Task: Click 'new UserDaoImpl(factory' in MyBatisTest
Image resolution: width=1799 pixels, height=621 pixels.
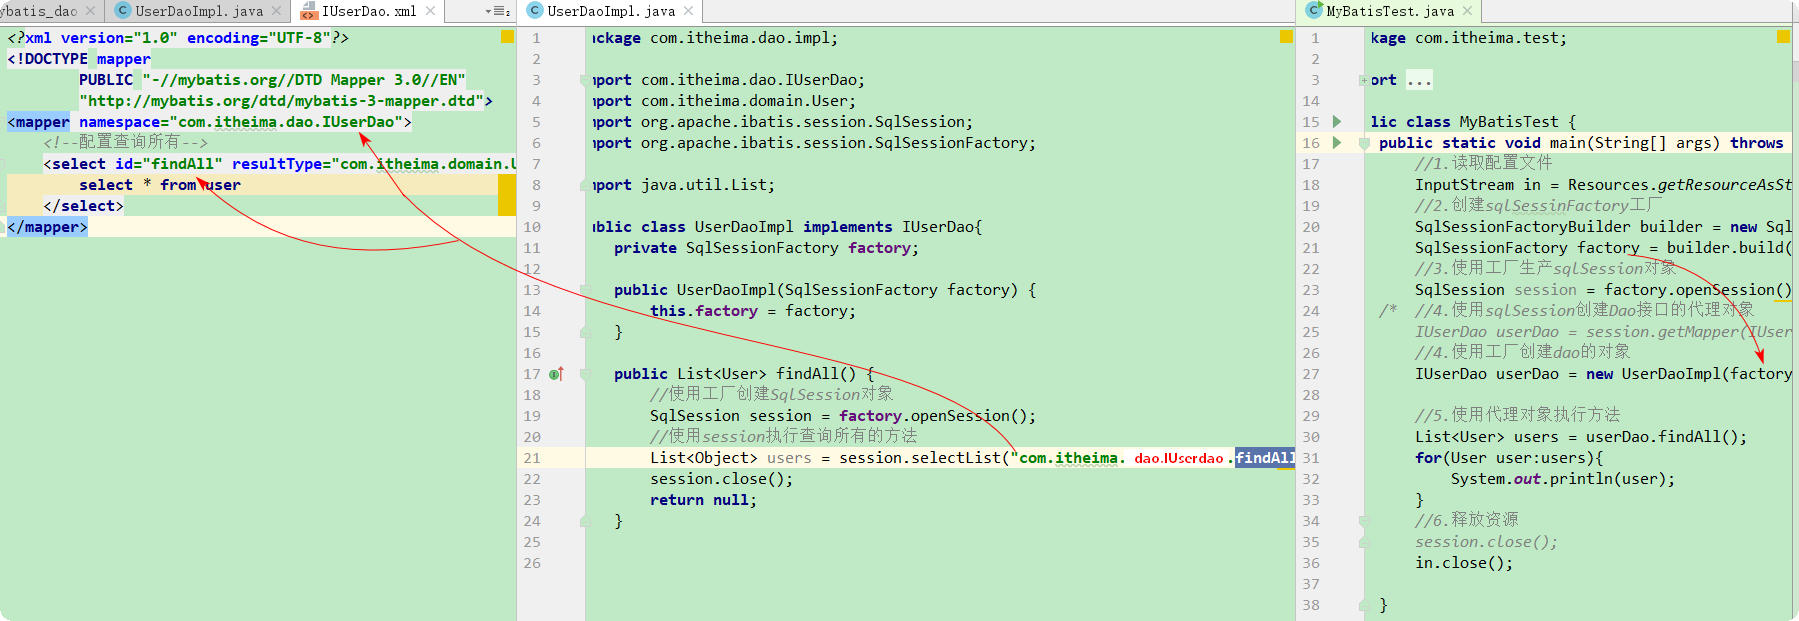Action: pyautogui.click(x=1689, y=374)
